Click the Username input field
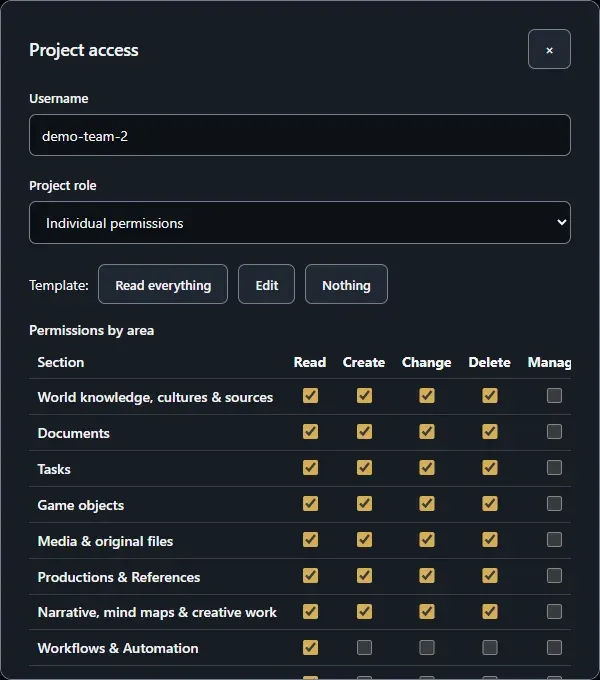600x680 pixels. click(x=300, y=135)
